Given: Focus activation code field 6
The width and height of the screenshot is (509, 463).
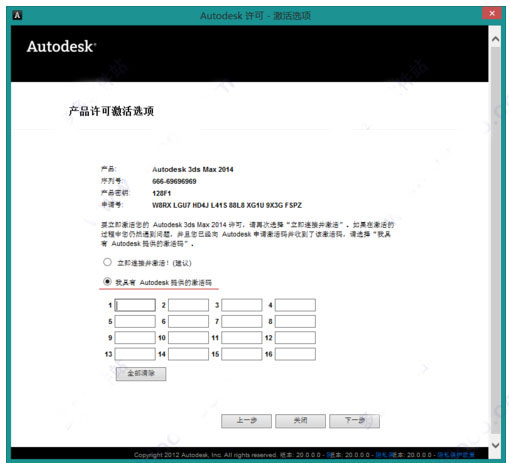Looking at the screenshot, I should pyautogui.click(x=188, y=321).
